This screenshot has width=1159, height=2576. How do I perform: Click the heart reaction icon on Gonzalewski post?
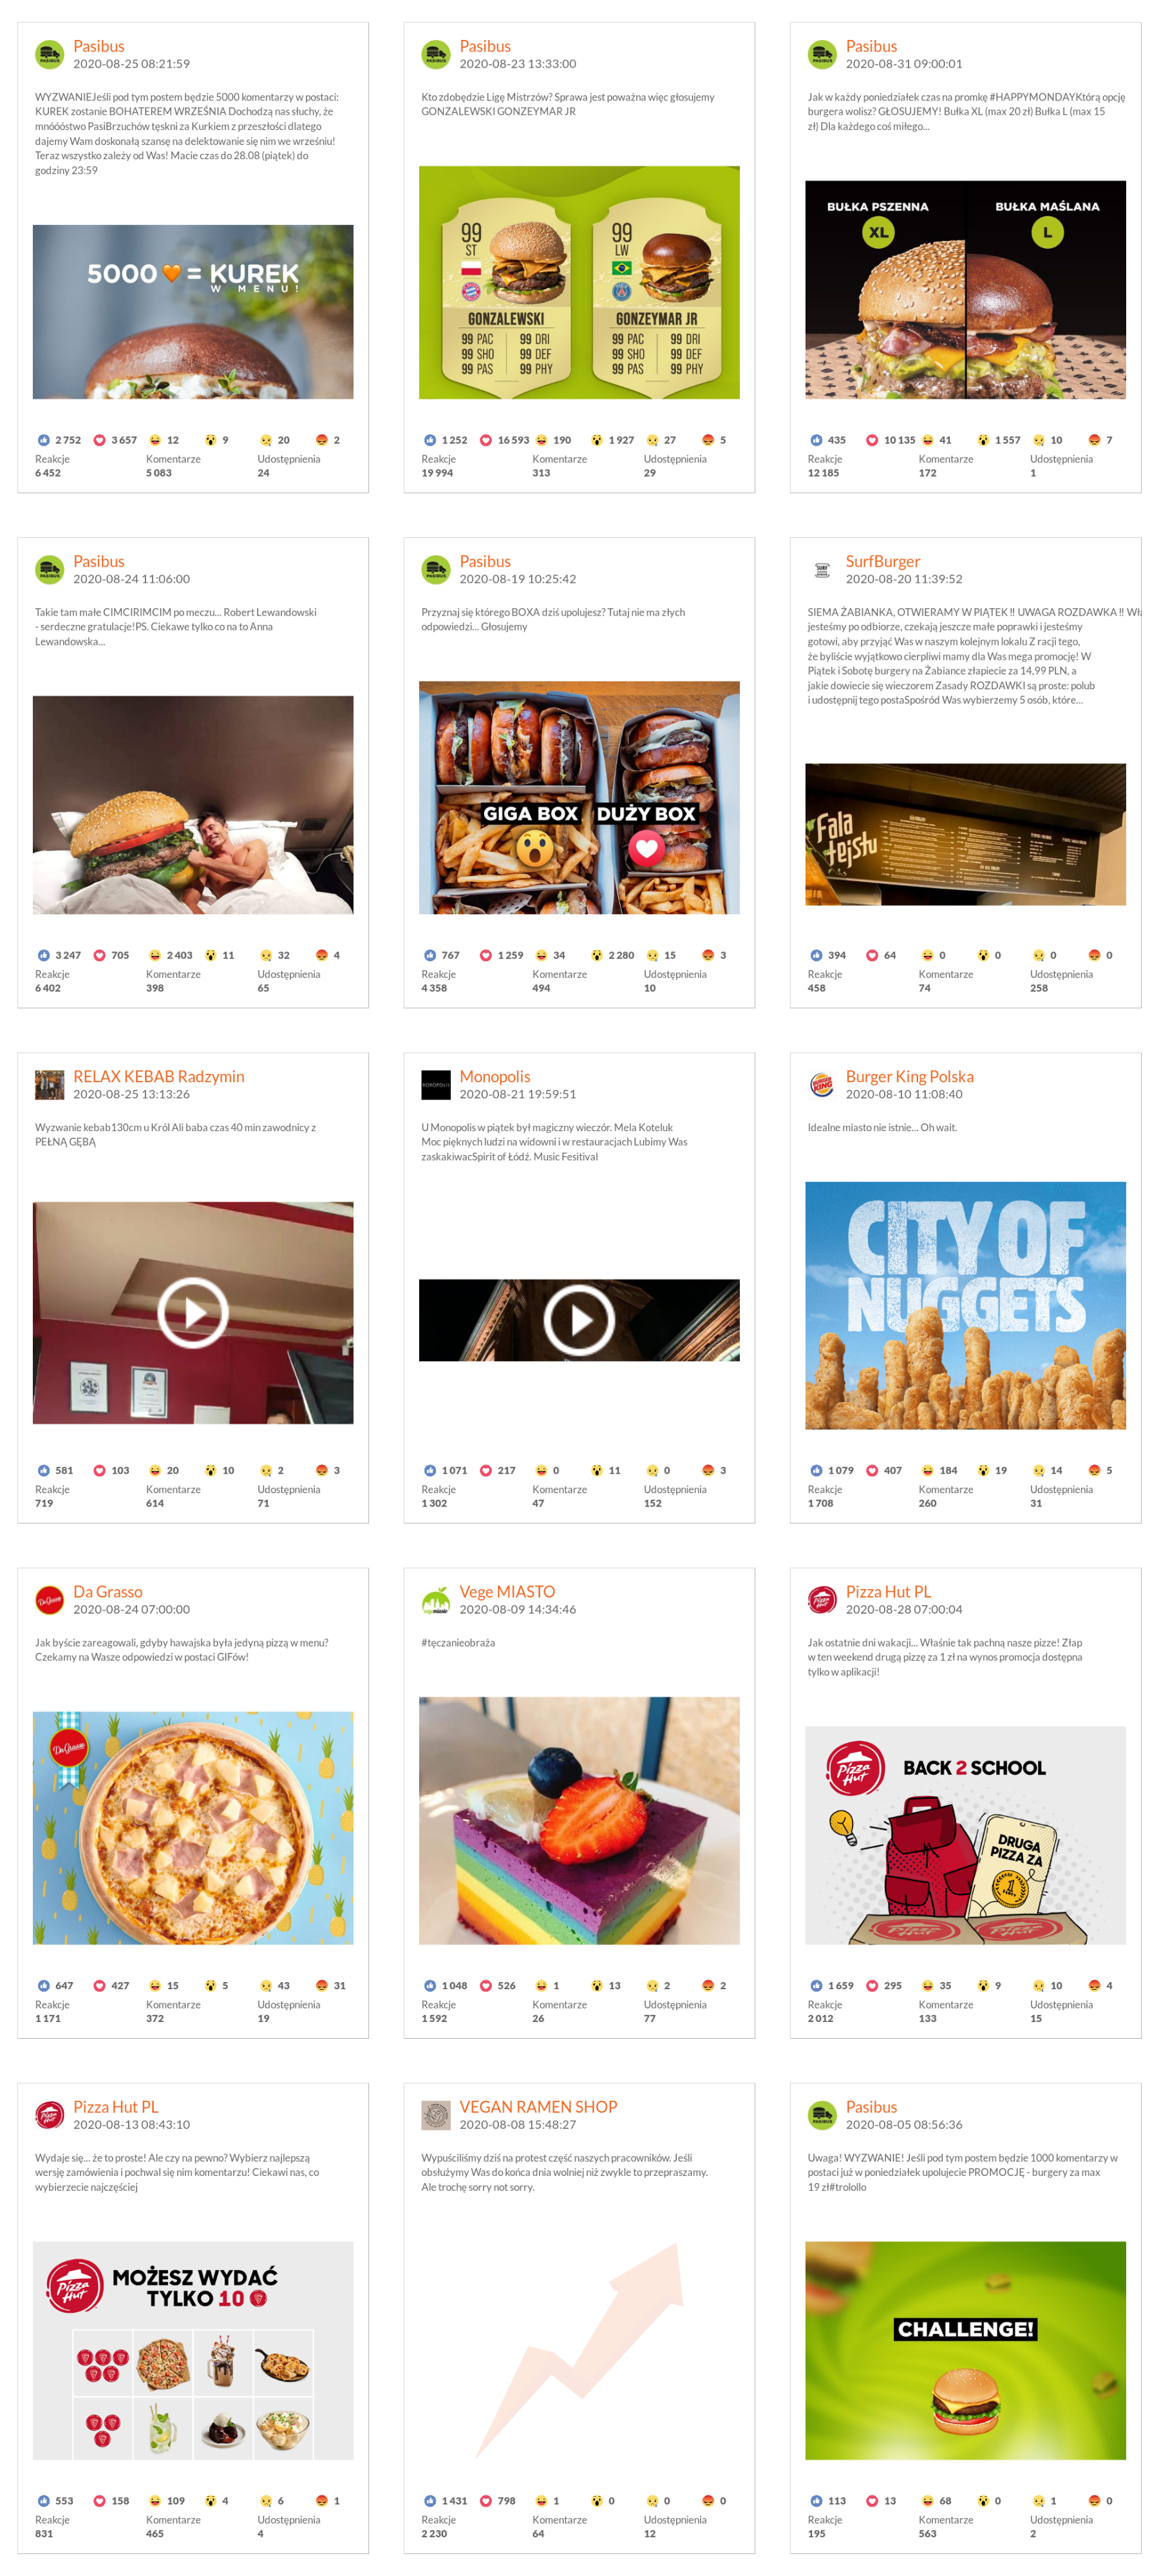point(486,440)
